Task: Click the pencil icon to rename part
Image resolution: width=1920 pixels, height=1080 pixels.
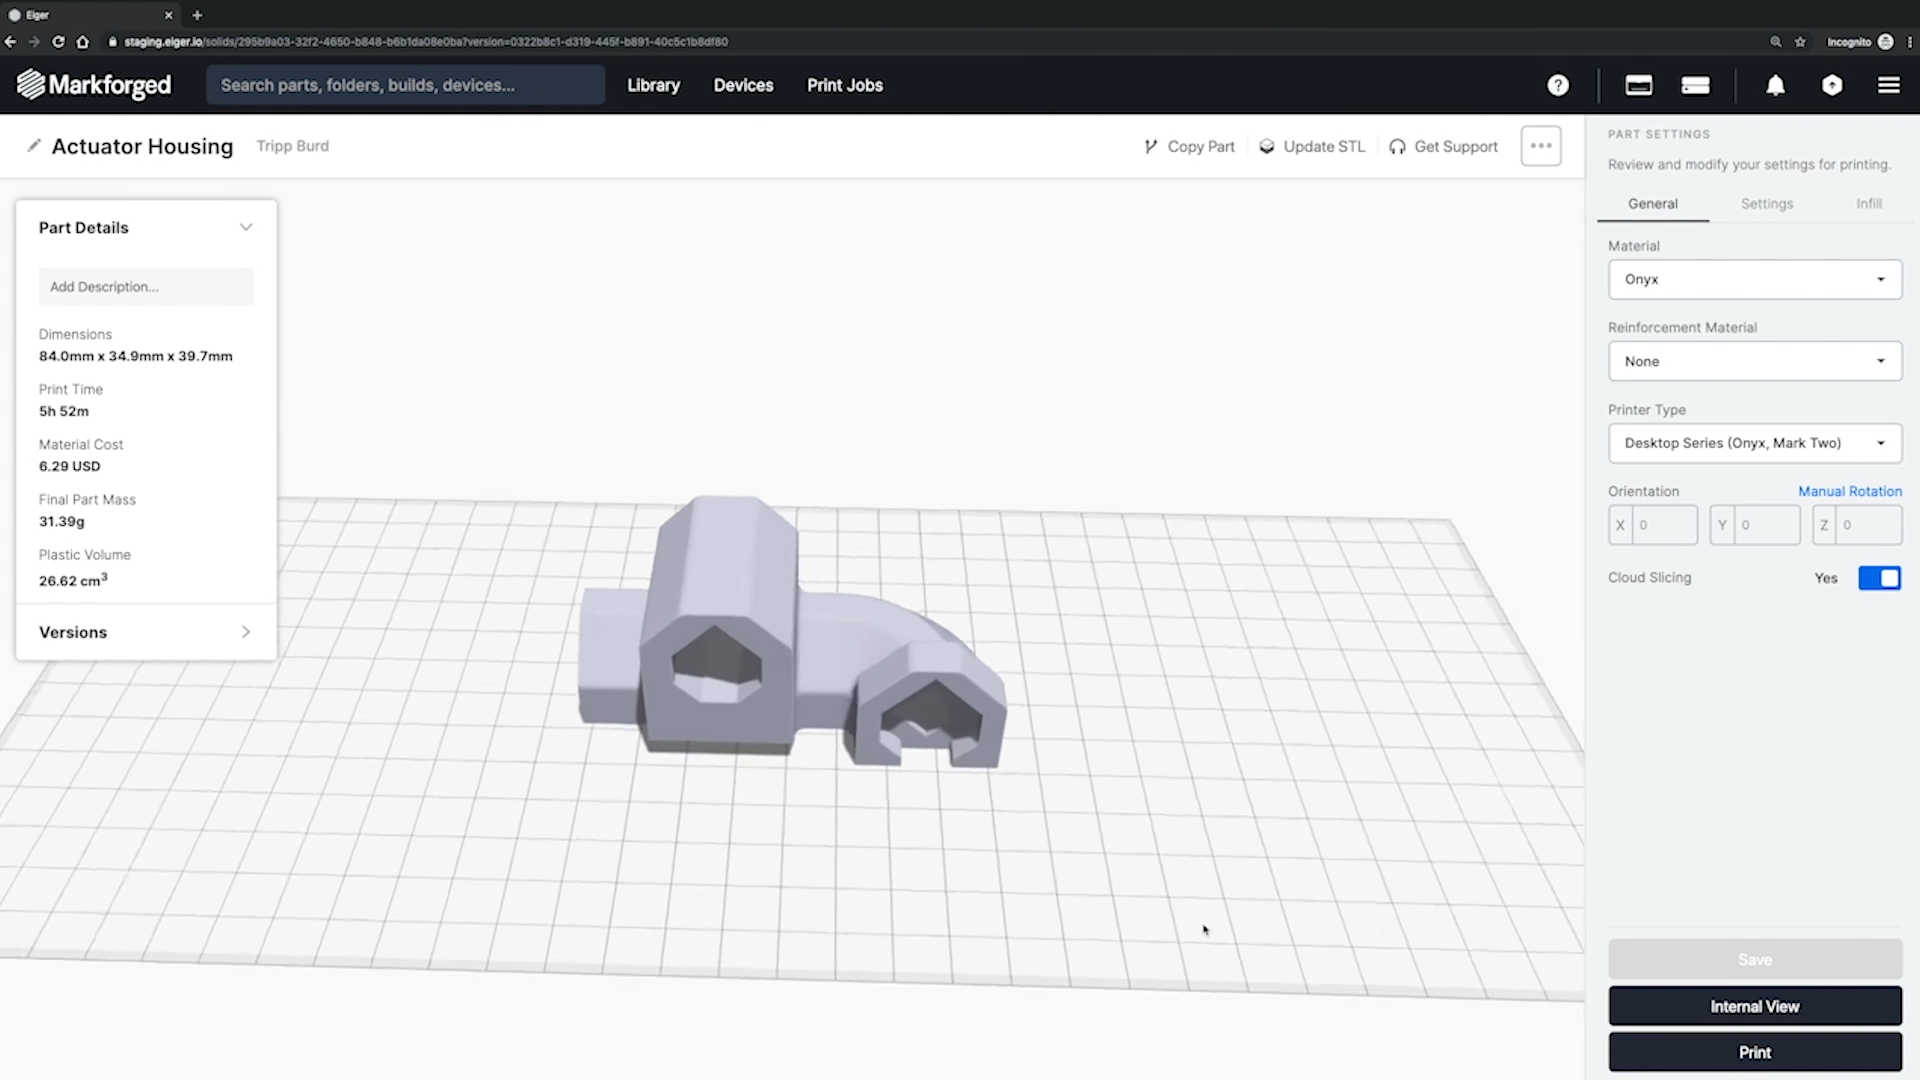Action: (34, 146)
